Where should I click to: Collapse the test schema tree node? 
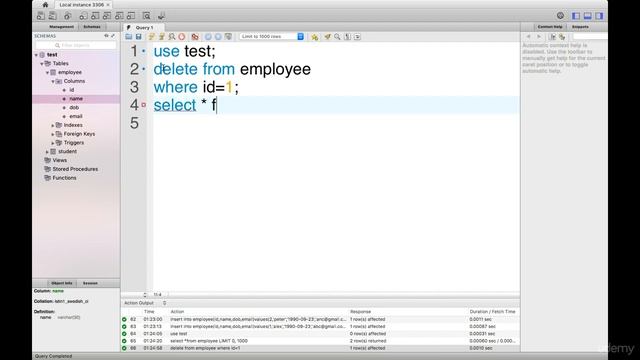36,55
